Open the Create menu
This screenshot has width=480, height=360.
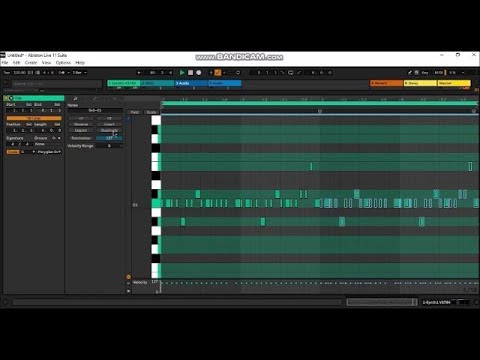(31, 63)
